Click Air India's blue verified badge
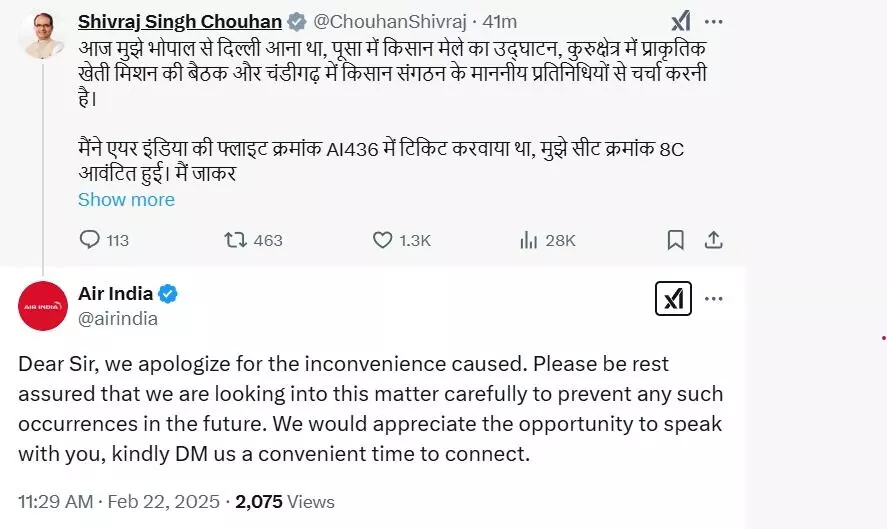Screen dimensions: 887x529 [169, 294]
